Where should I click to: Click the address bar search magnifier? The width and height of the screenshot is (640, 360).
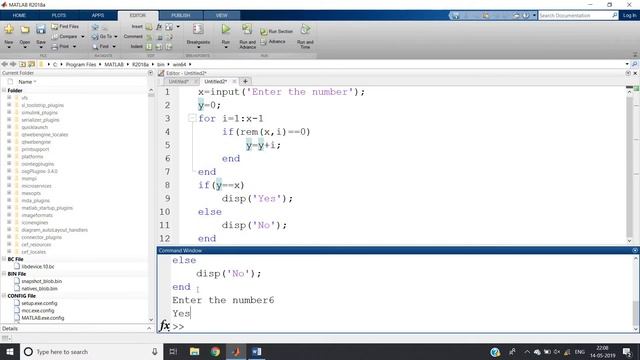point(634,64)
